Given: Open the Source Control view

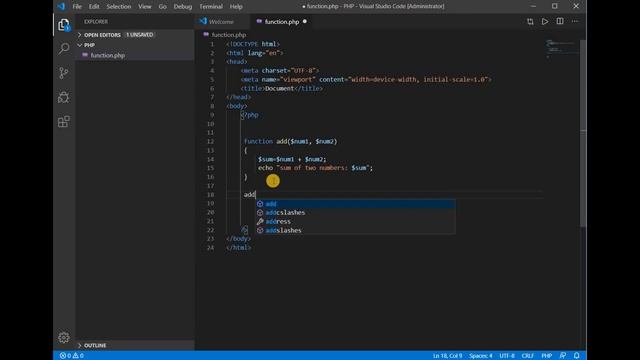Looking at the screenshot, I should point(64,73).
